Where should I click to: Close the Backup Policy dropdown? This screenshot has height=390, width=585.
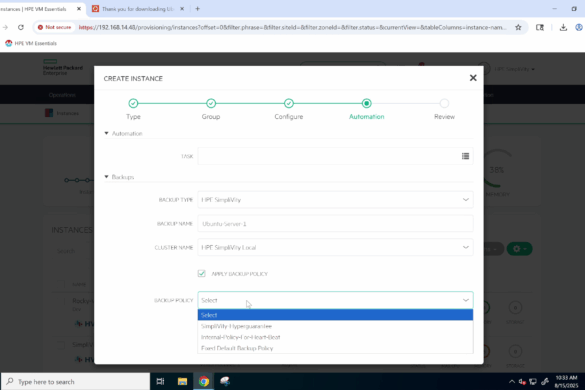tap(335, 300)
